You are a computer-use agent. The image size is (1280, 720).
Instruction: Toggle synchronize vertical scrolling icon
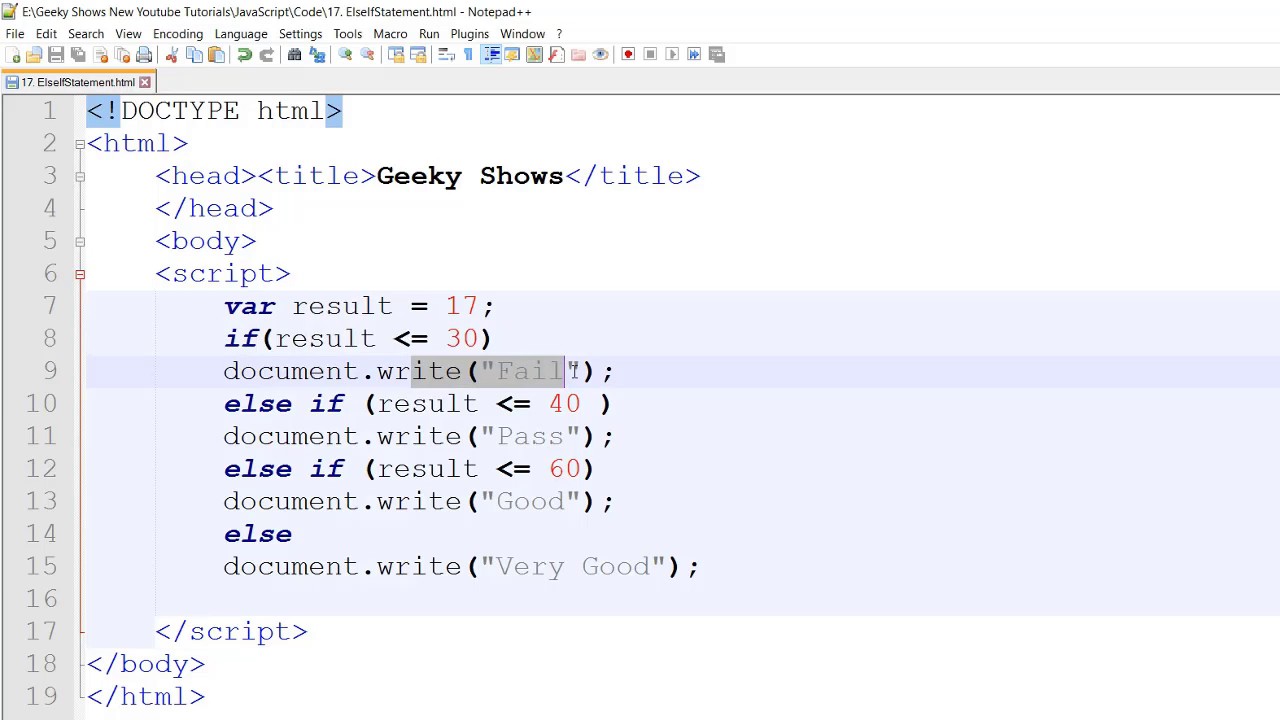[x=396, y=54]
